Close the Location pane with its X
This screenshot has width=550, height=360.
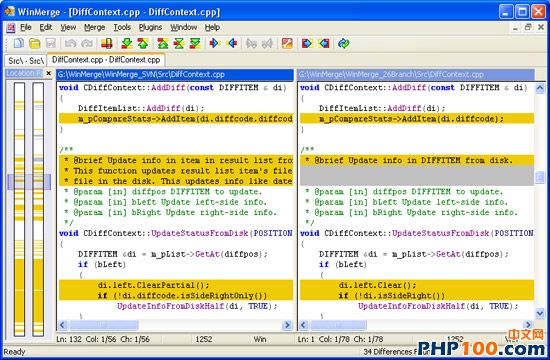(48, 73)
